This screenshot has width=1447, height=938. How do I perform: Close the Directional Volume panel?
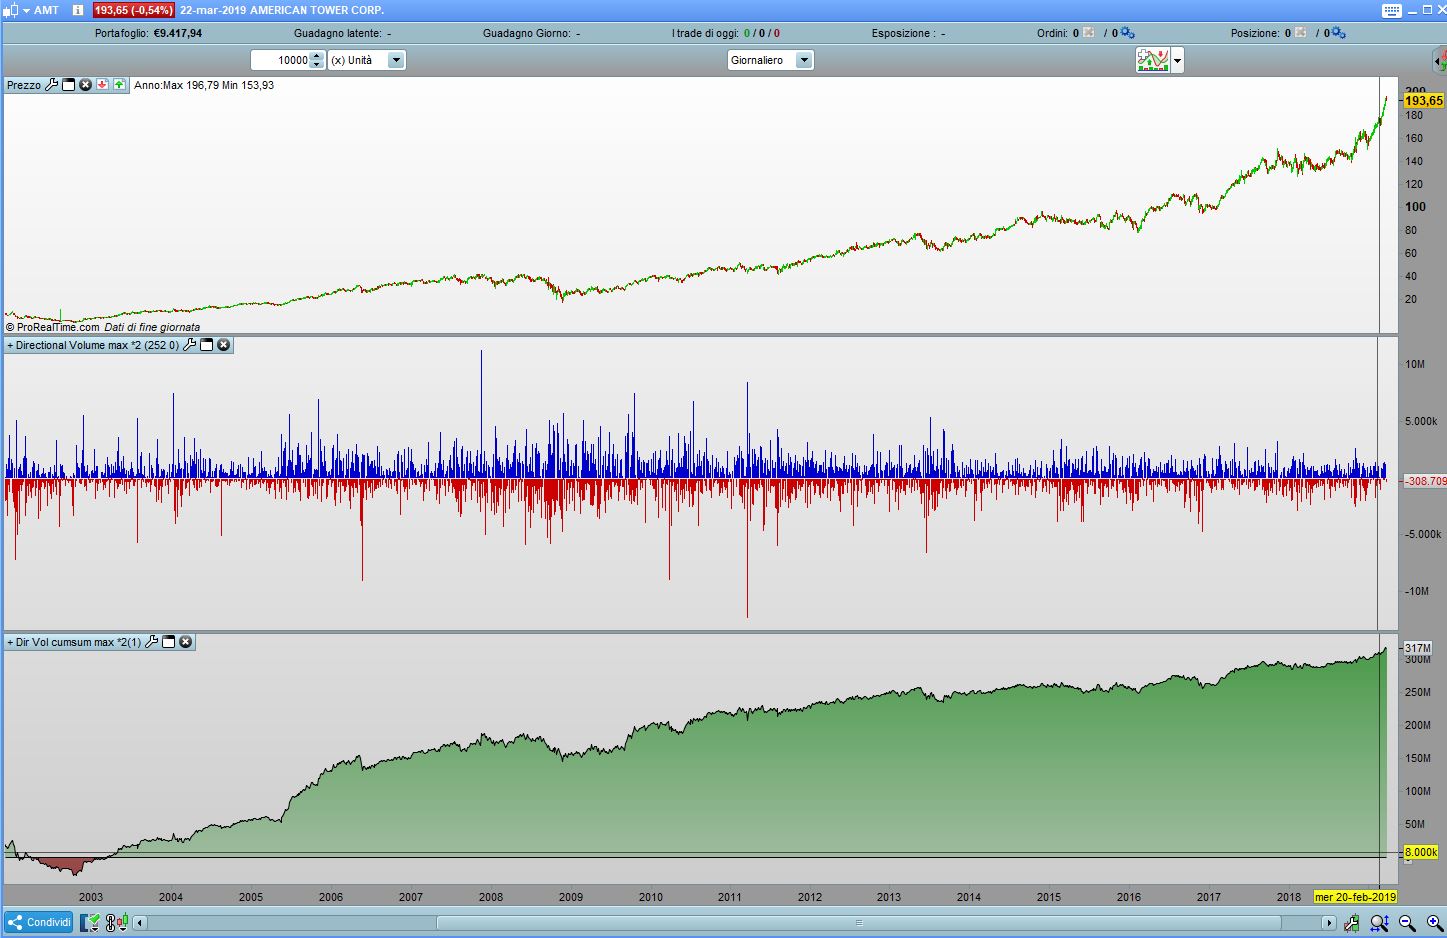(x=224, y=345)
